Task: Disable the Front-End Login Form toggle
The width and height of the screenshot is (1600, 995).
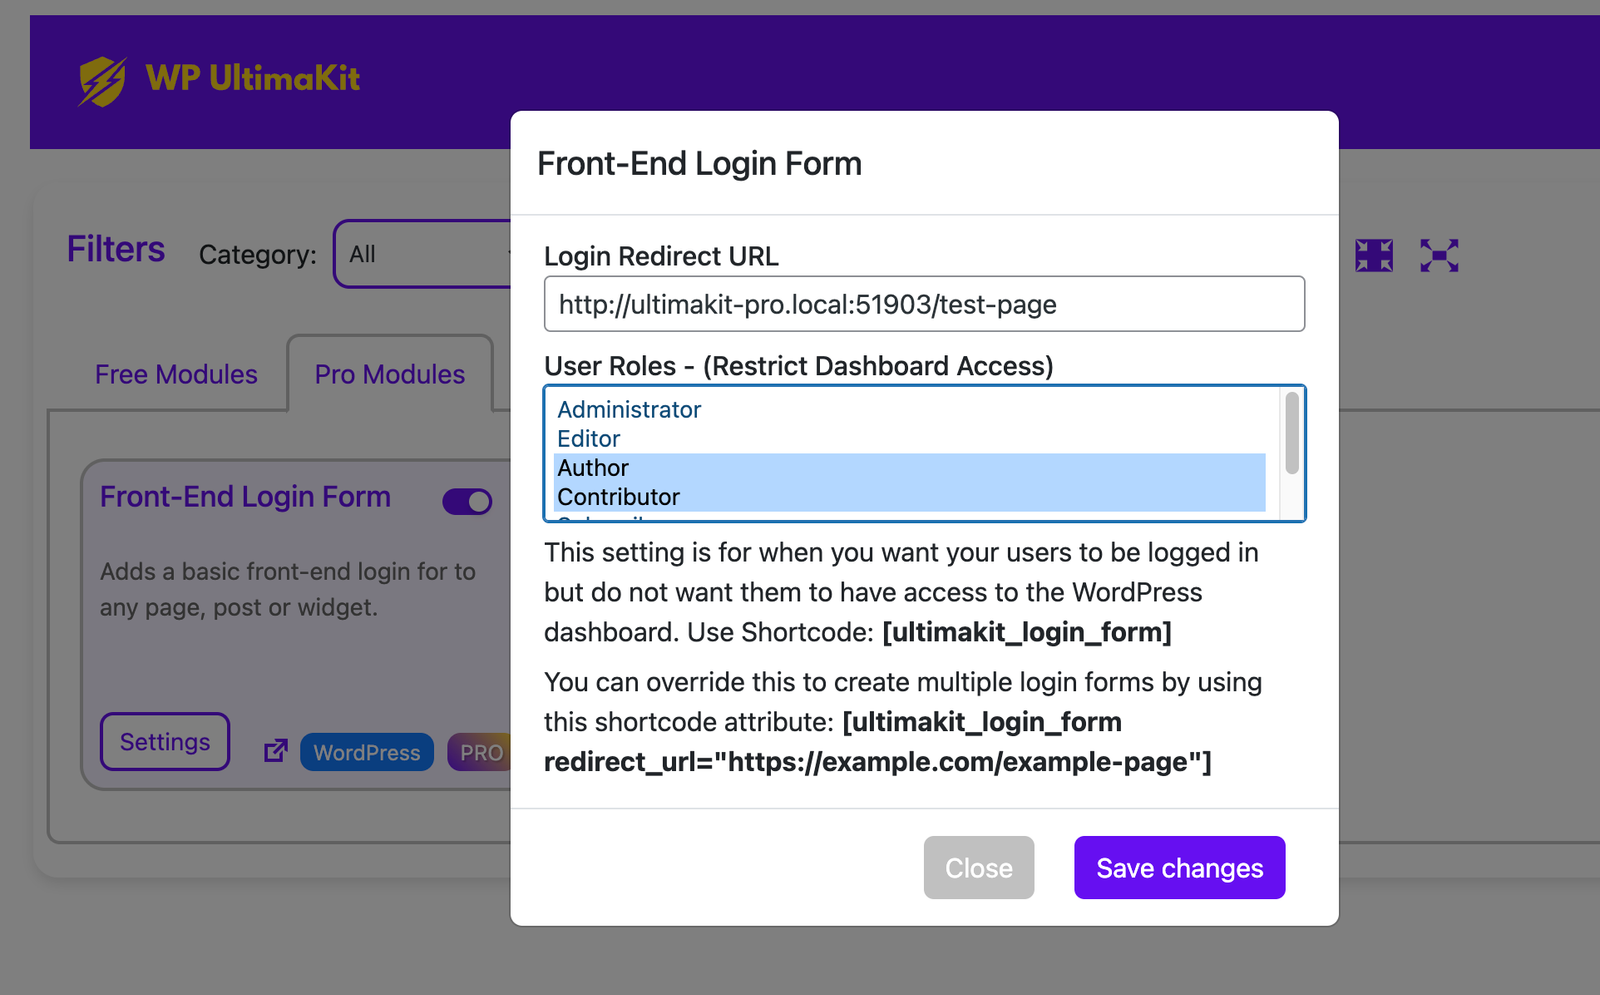Action: coord(466,501)
